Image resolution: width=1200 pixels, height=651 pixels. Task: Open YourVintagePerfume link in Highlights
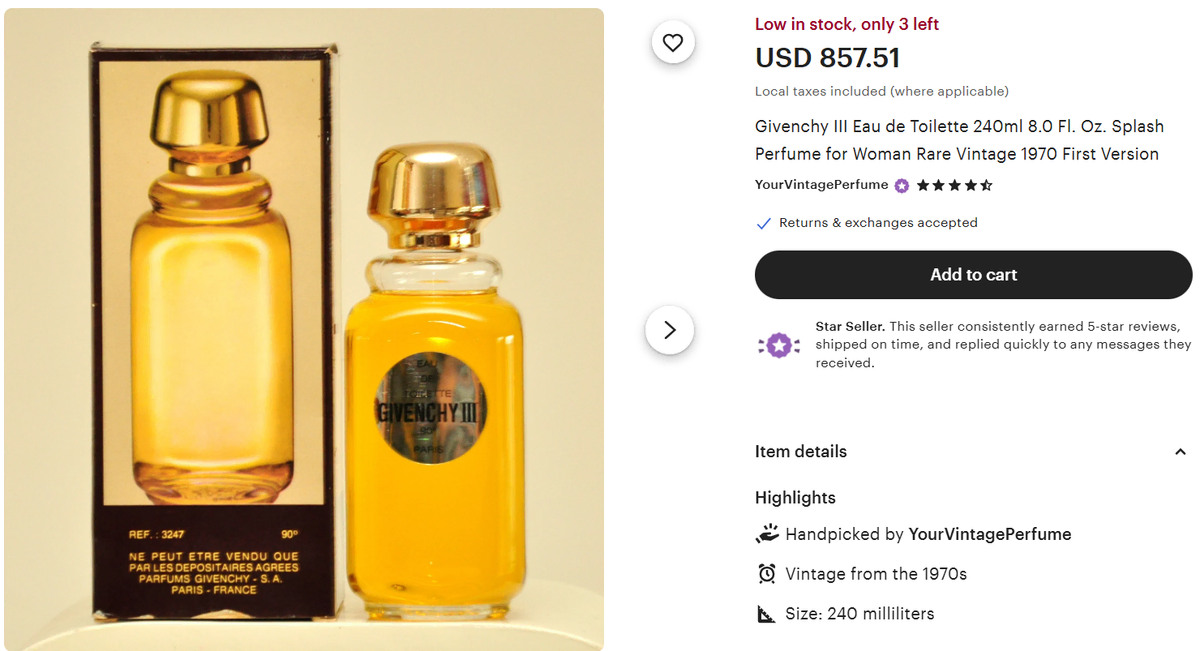[989, 534]
